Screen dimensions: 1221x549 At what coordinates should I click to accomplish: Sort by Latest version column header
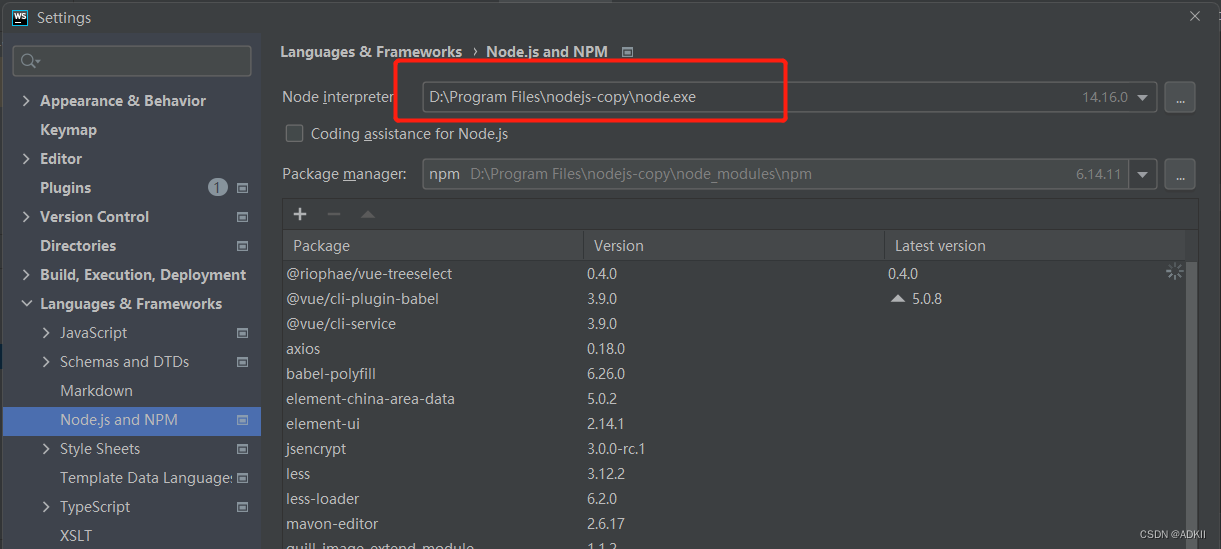tap(1035, 246)
